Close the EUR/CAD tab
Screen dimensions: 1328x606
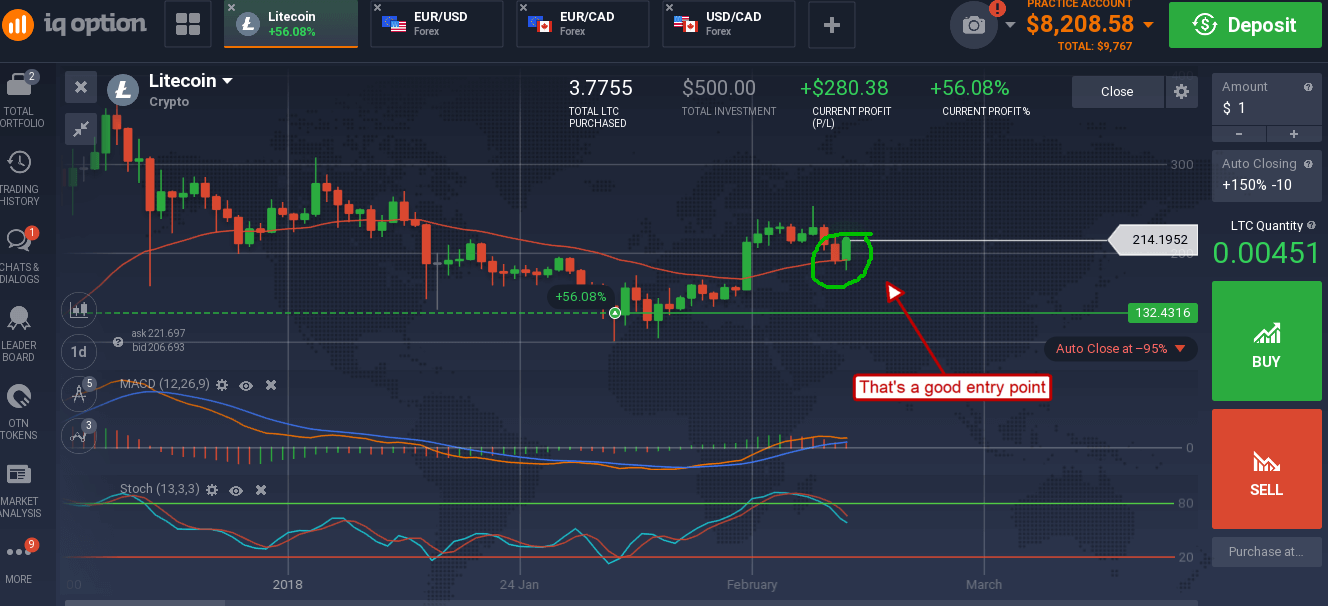pos(524,8)
